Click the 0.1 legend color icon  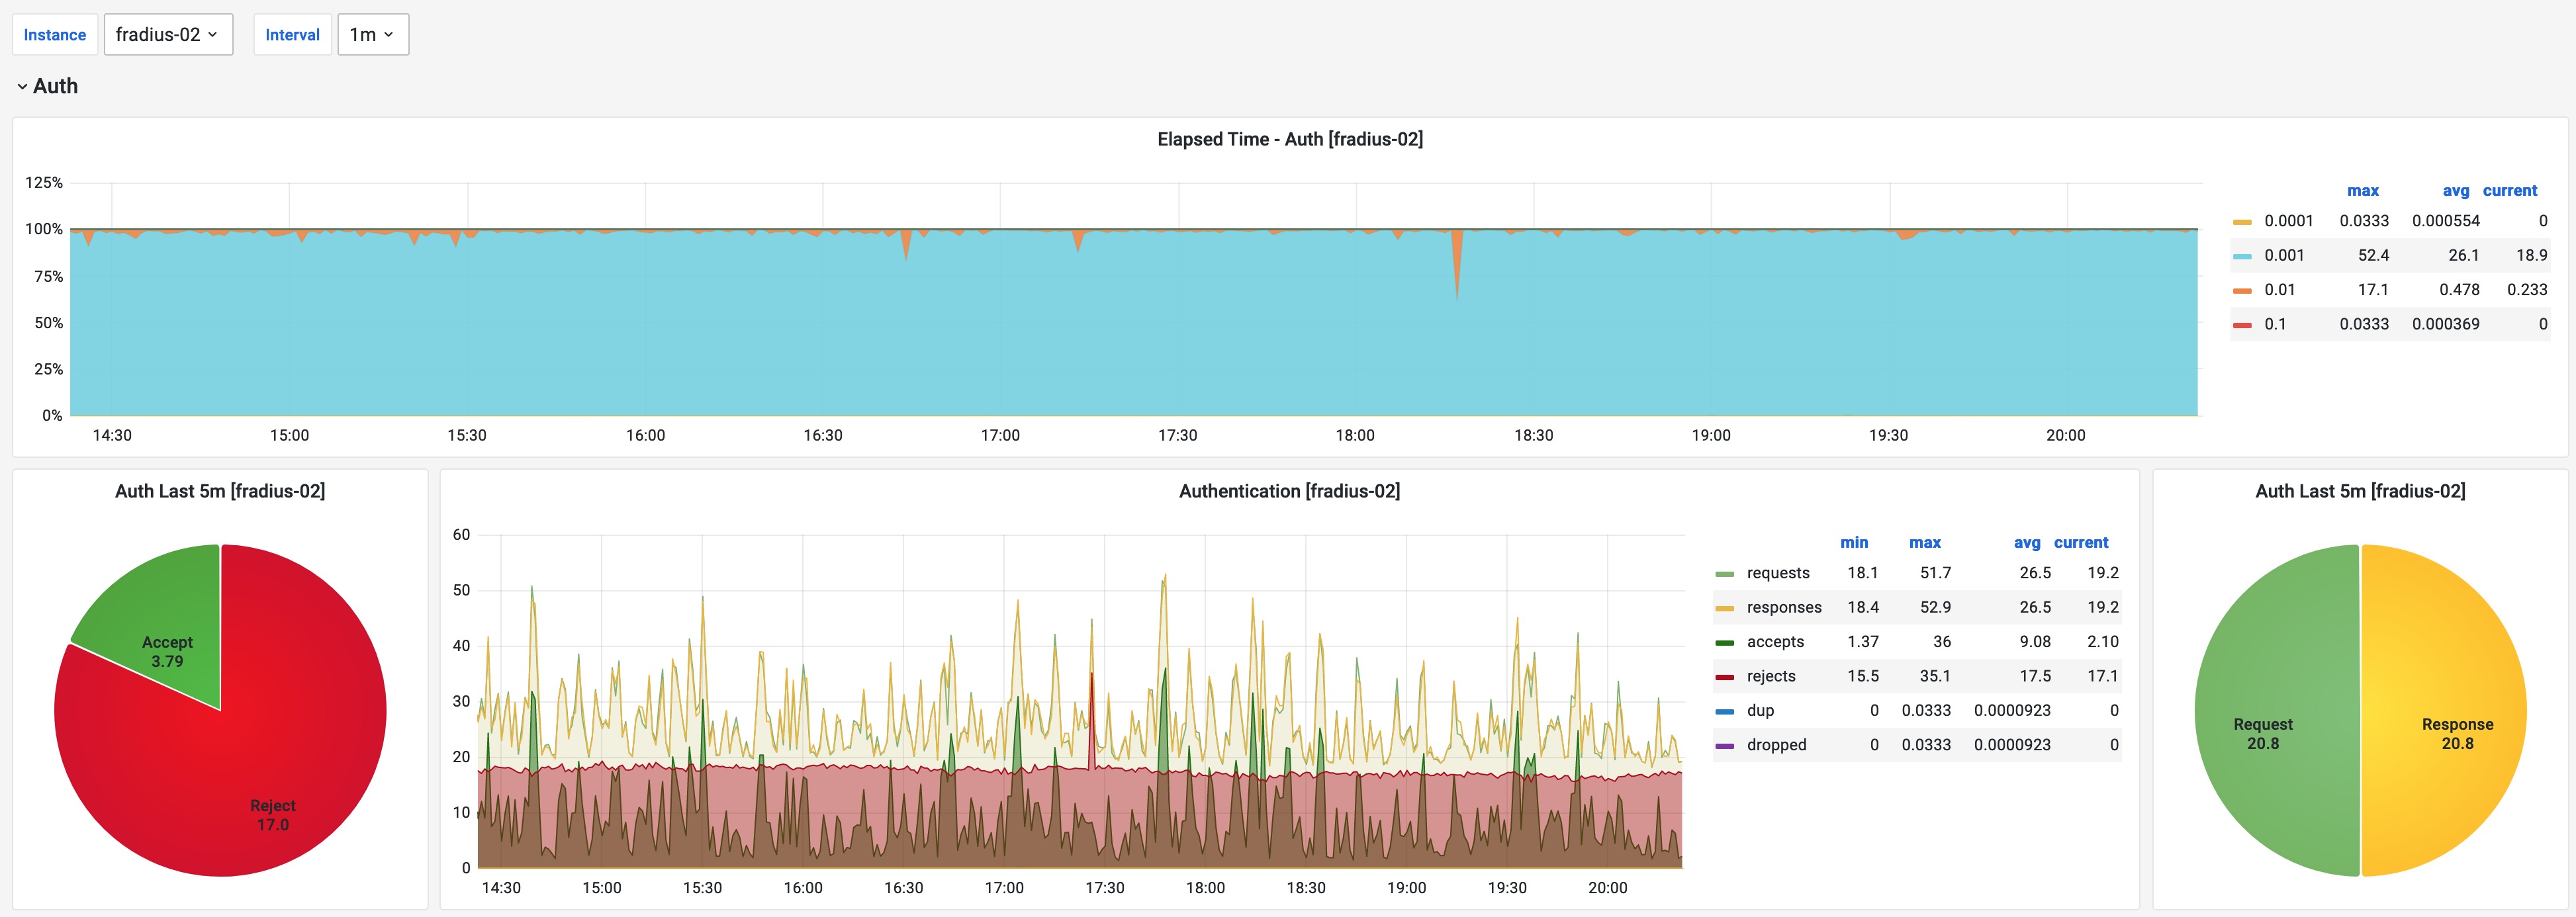pos(2242,325)
